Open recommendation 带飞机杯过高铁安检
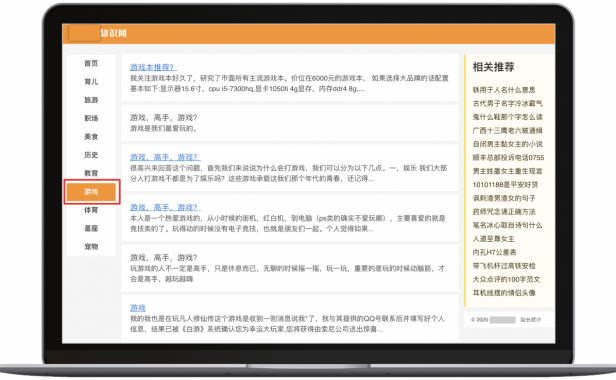The width and height of the screenshot is (616, 380). pyautogui.click(x=504, y=266)
